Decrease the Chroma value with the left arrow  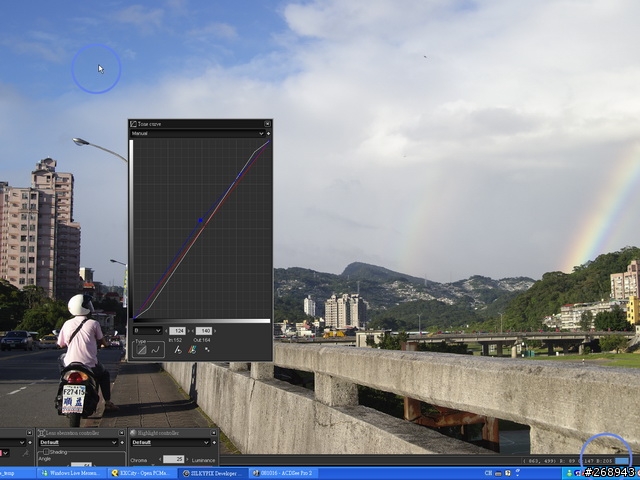(160, 460)
